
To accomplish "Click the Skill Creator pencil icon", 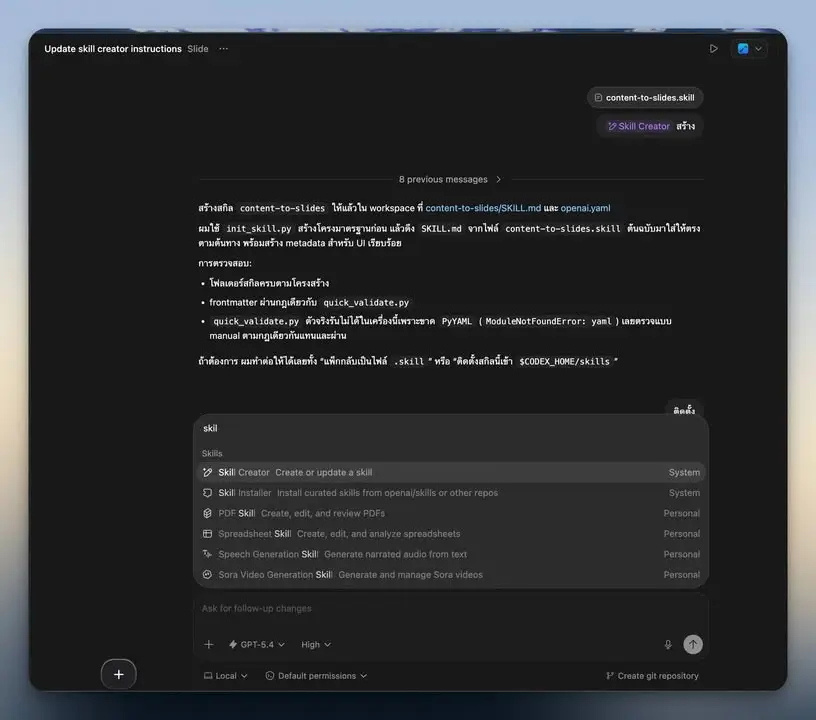I will click(x=207, y=472).
